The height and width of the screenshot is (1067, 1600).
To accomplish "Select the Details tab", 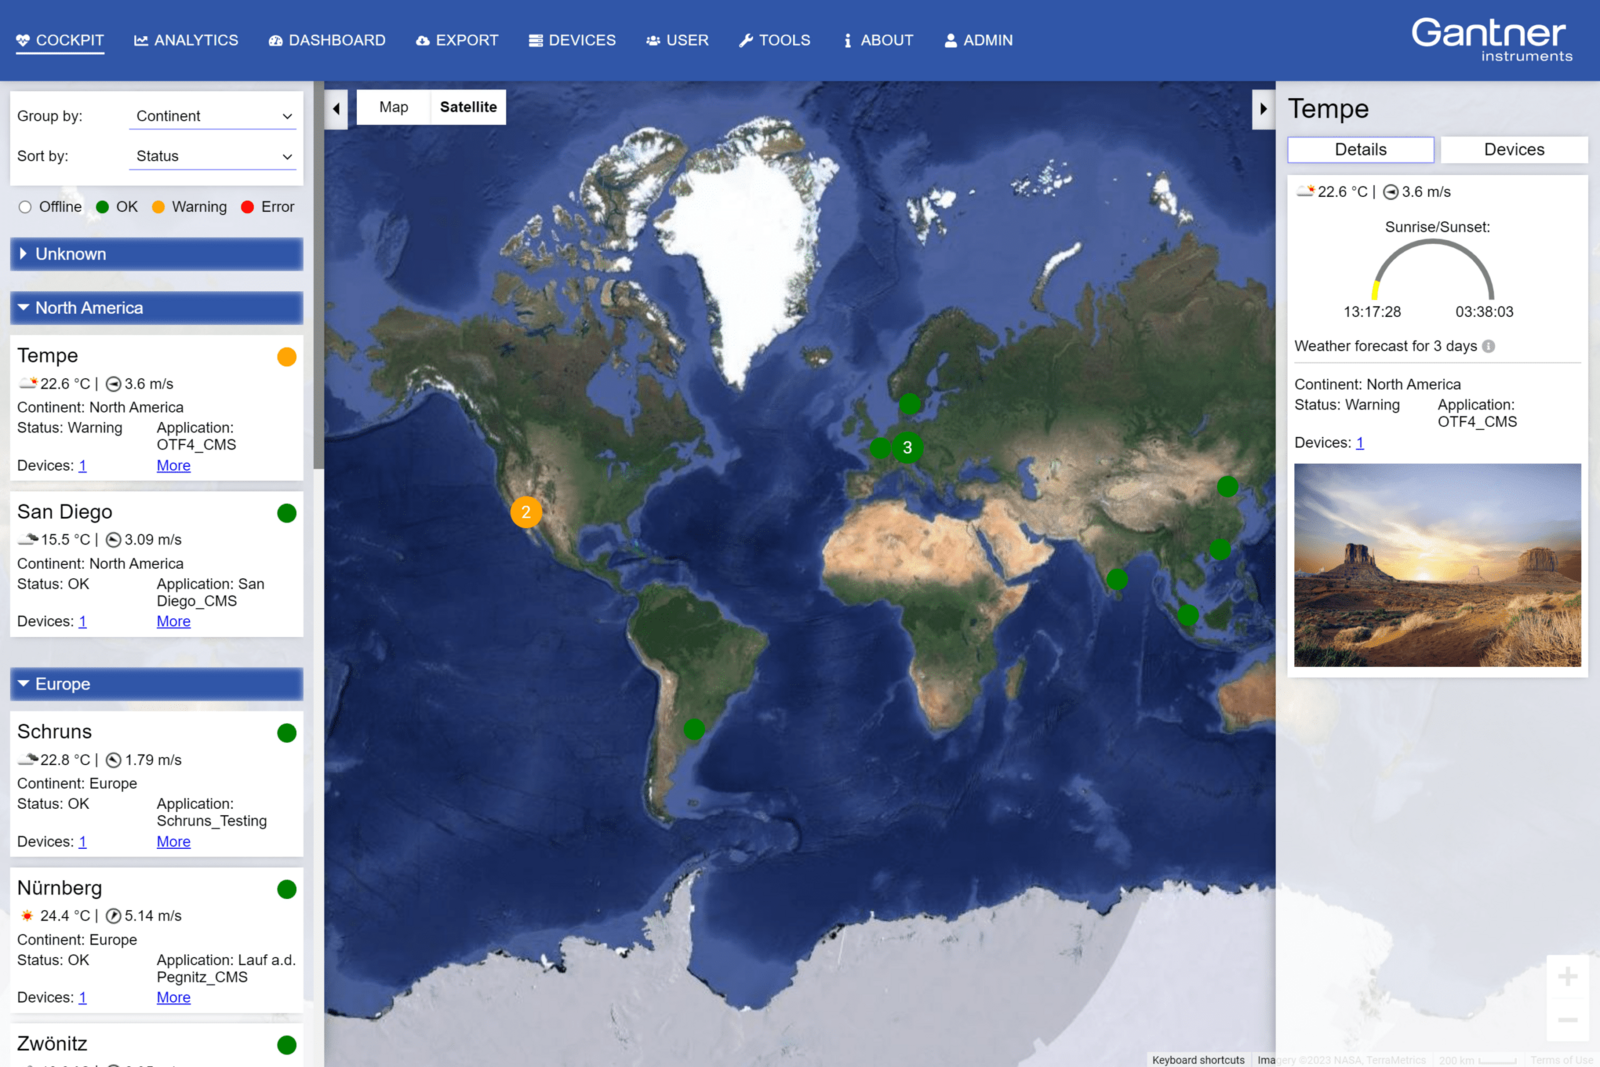I will coord(1360,149).
